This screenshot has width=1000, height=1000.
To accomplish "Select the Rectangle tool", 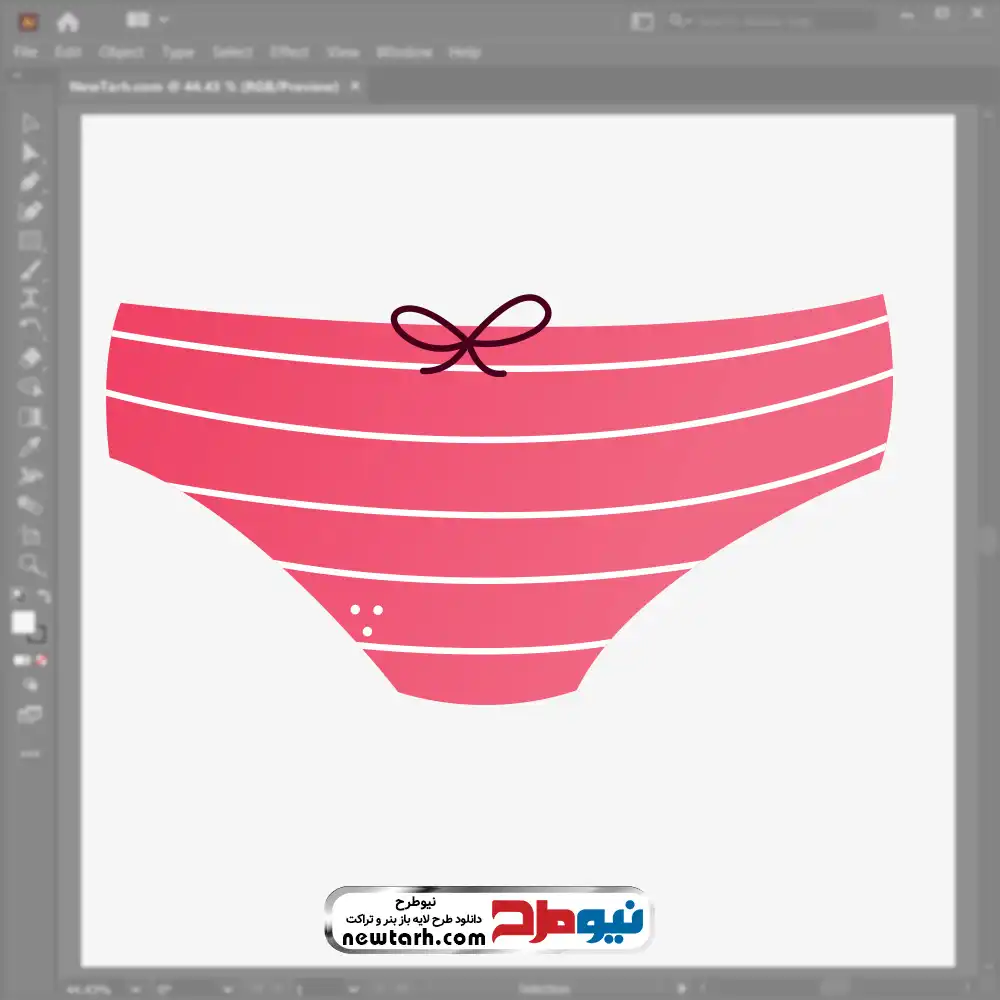I will (30, 240).
